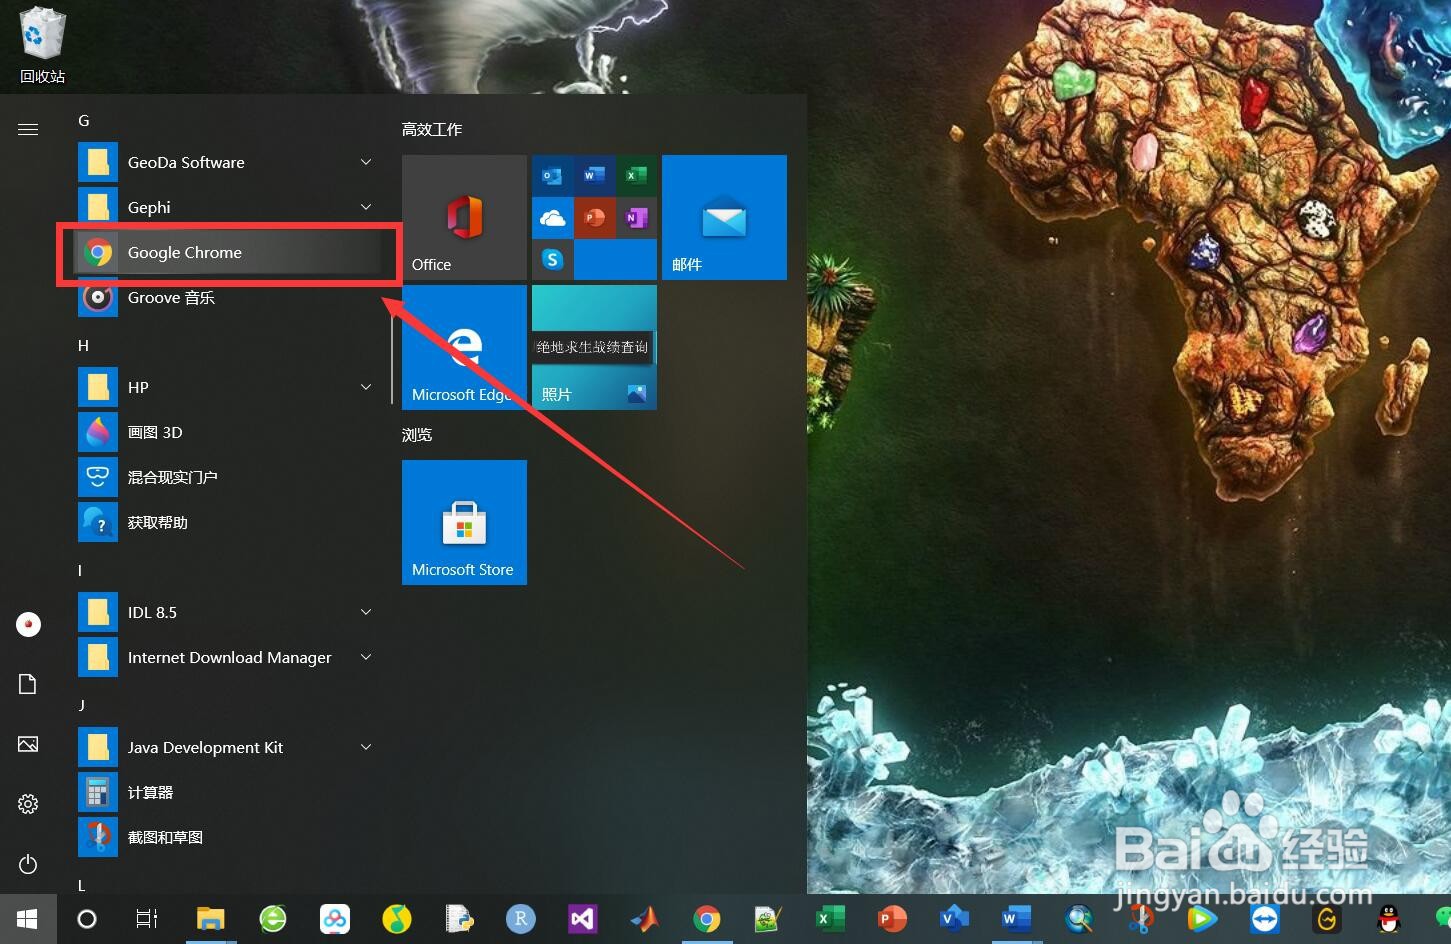Click the Power button in Start sidebar
1451x944 pixels.
click(x=28, y=864)
